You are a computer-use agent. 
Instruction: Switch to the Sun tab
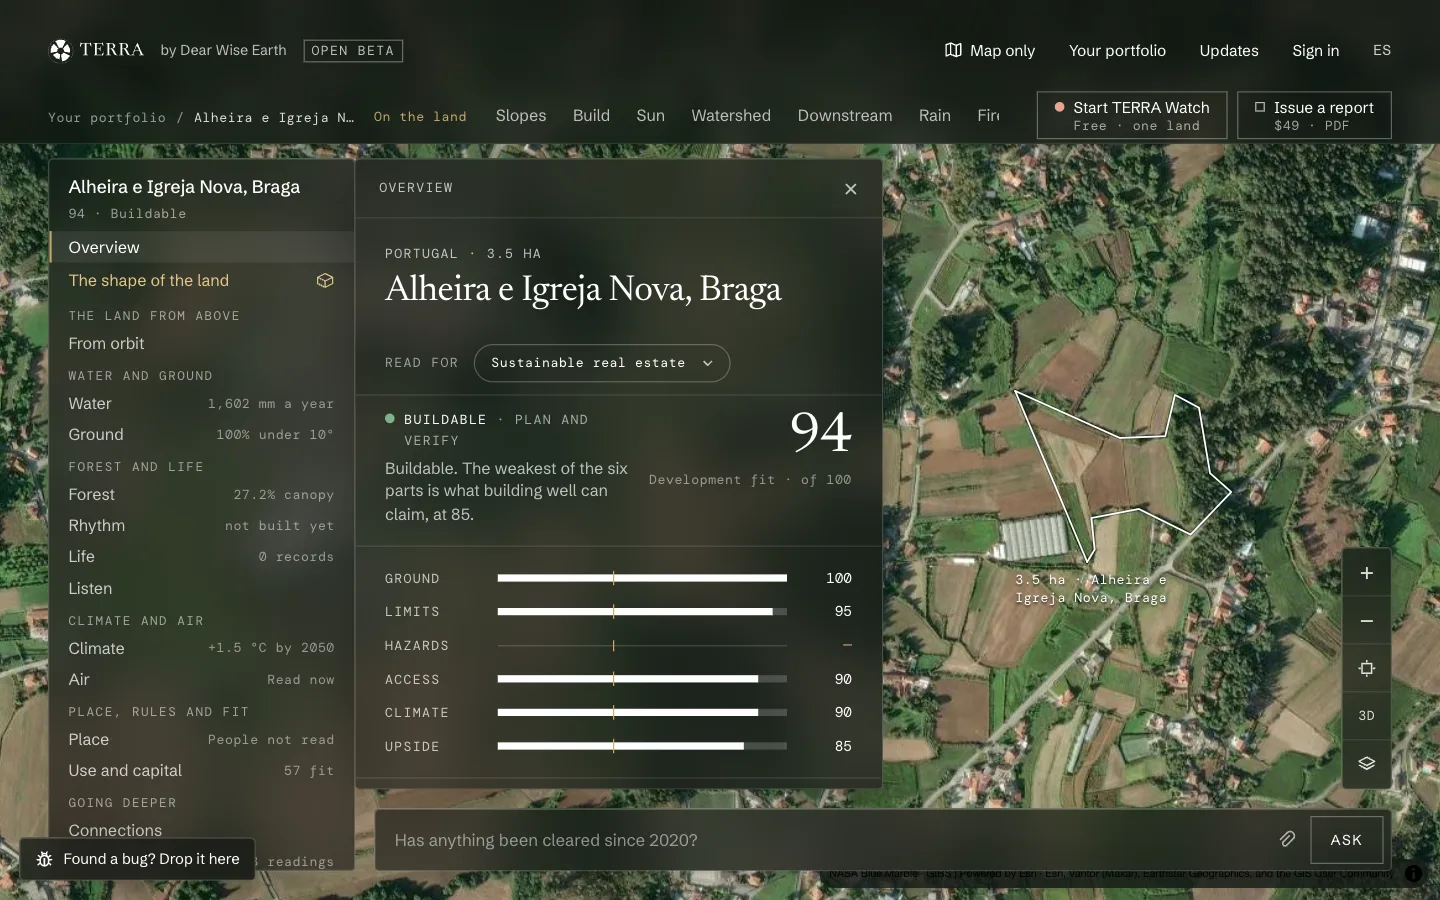click(650, 116)
